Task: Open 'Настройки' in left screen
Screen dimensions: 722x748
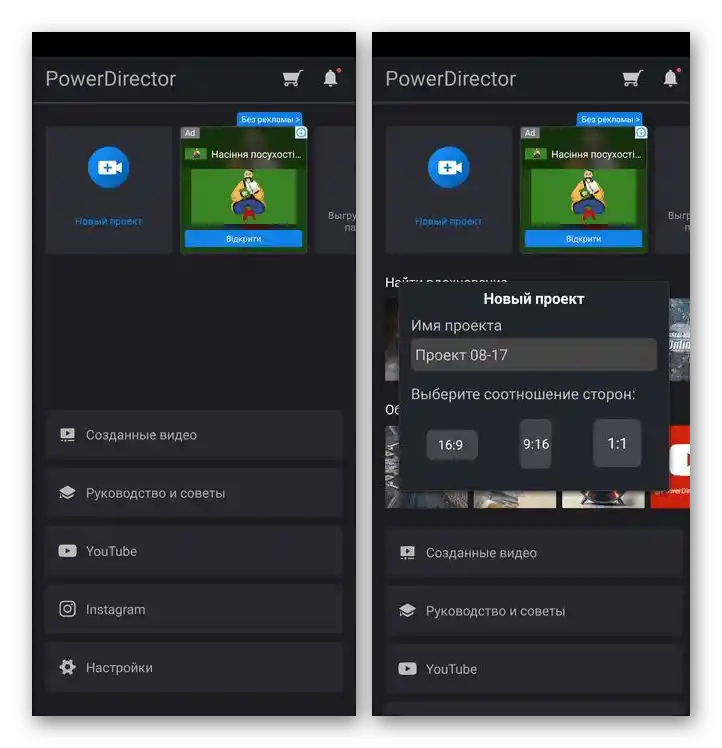Action: [194, 668]
